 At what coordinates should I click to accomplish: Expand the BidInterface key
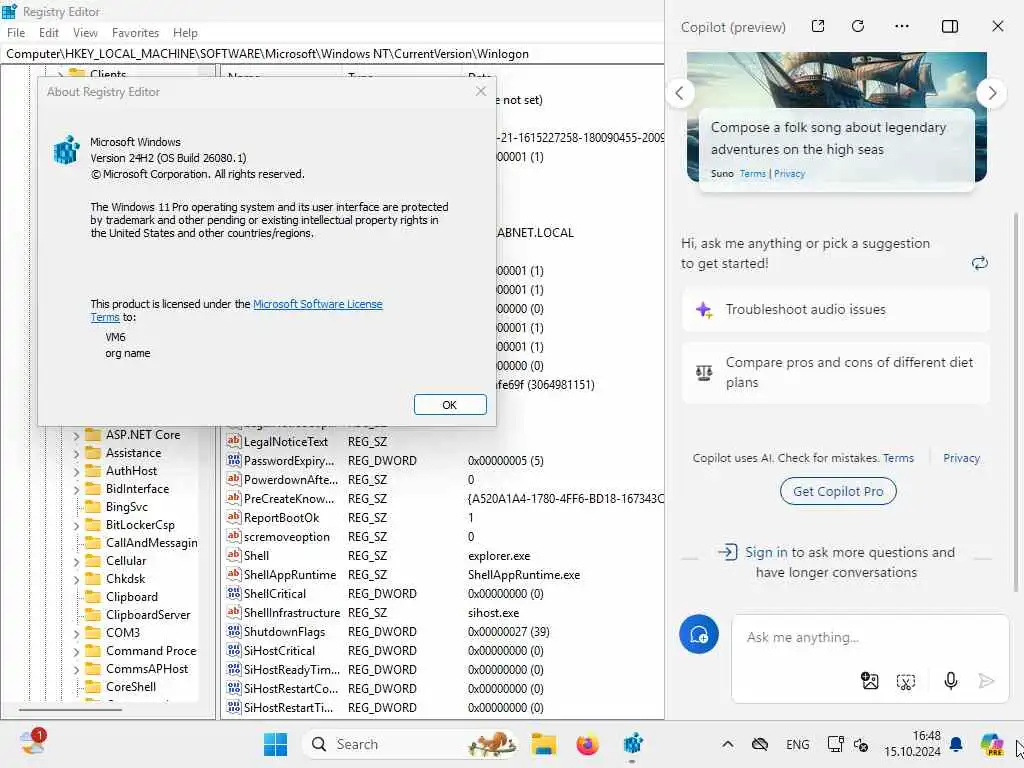76,489
